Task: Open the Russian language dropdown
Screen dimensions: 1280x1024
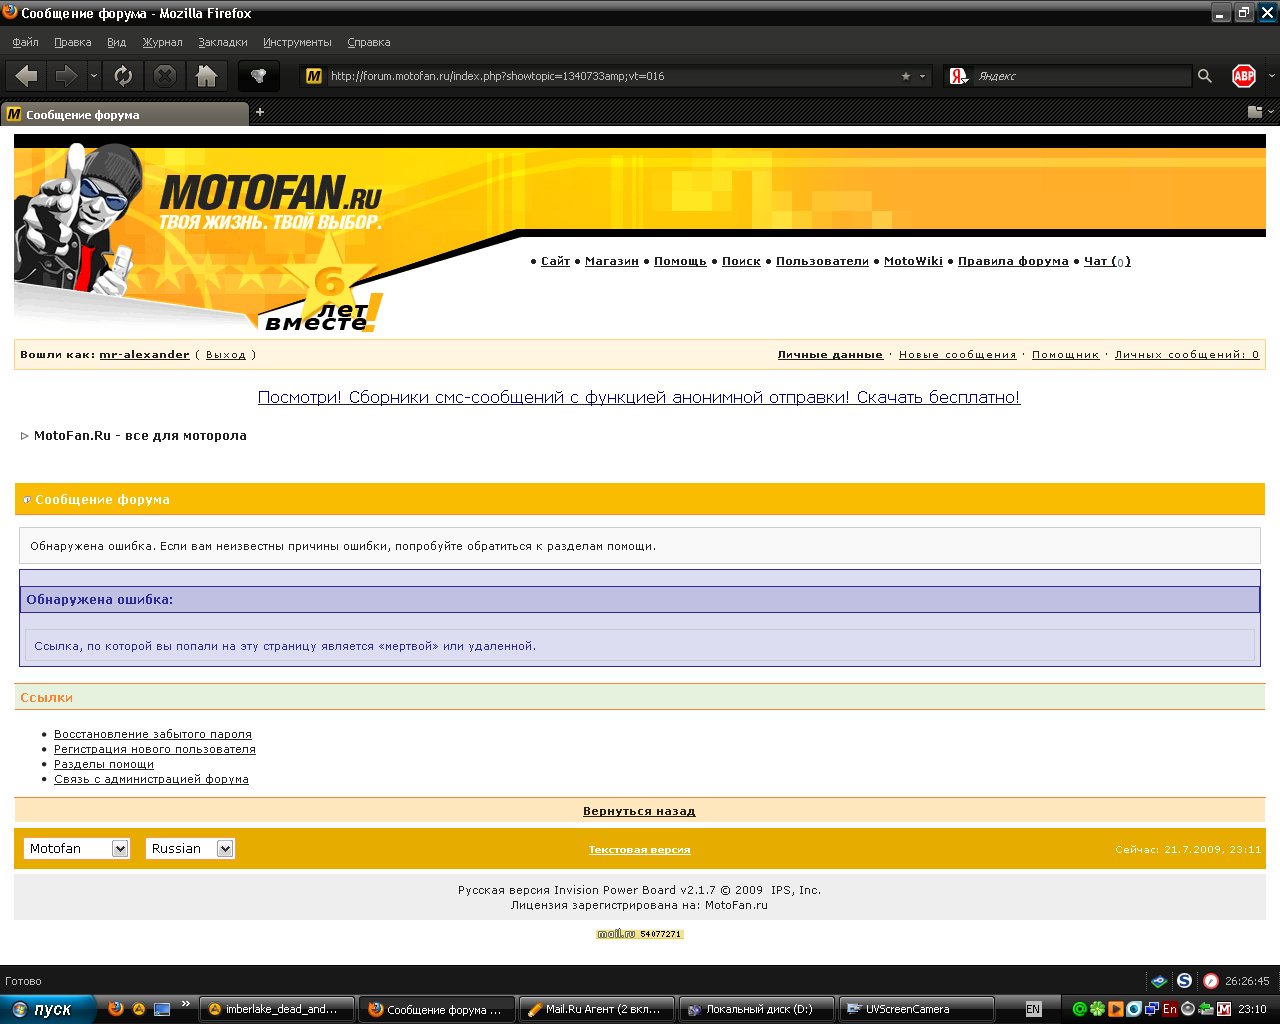Action: coord(190,848)
